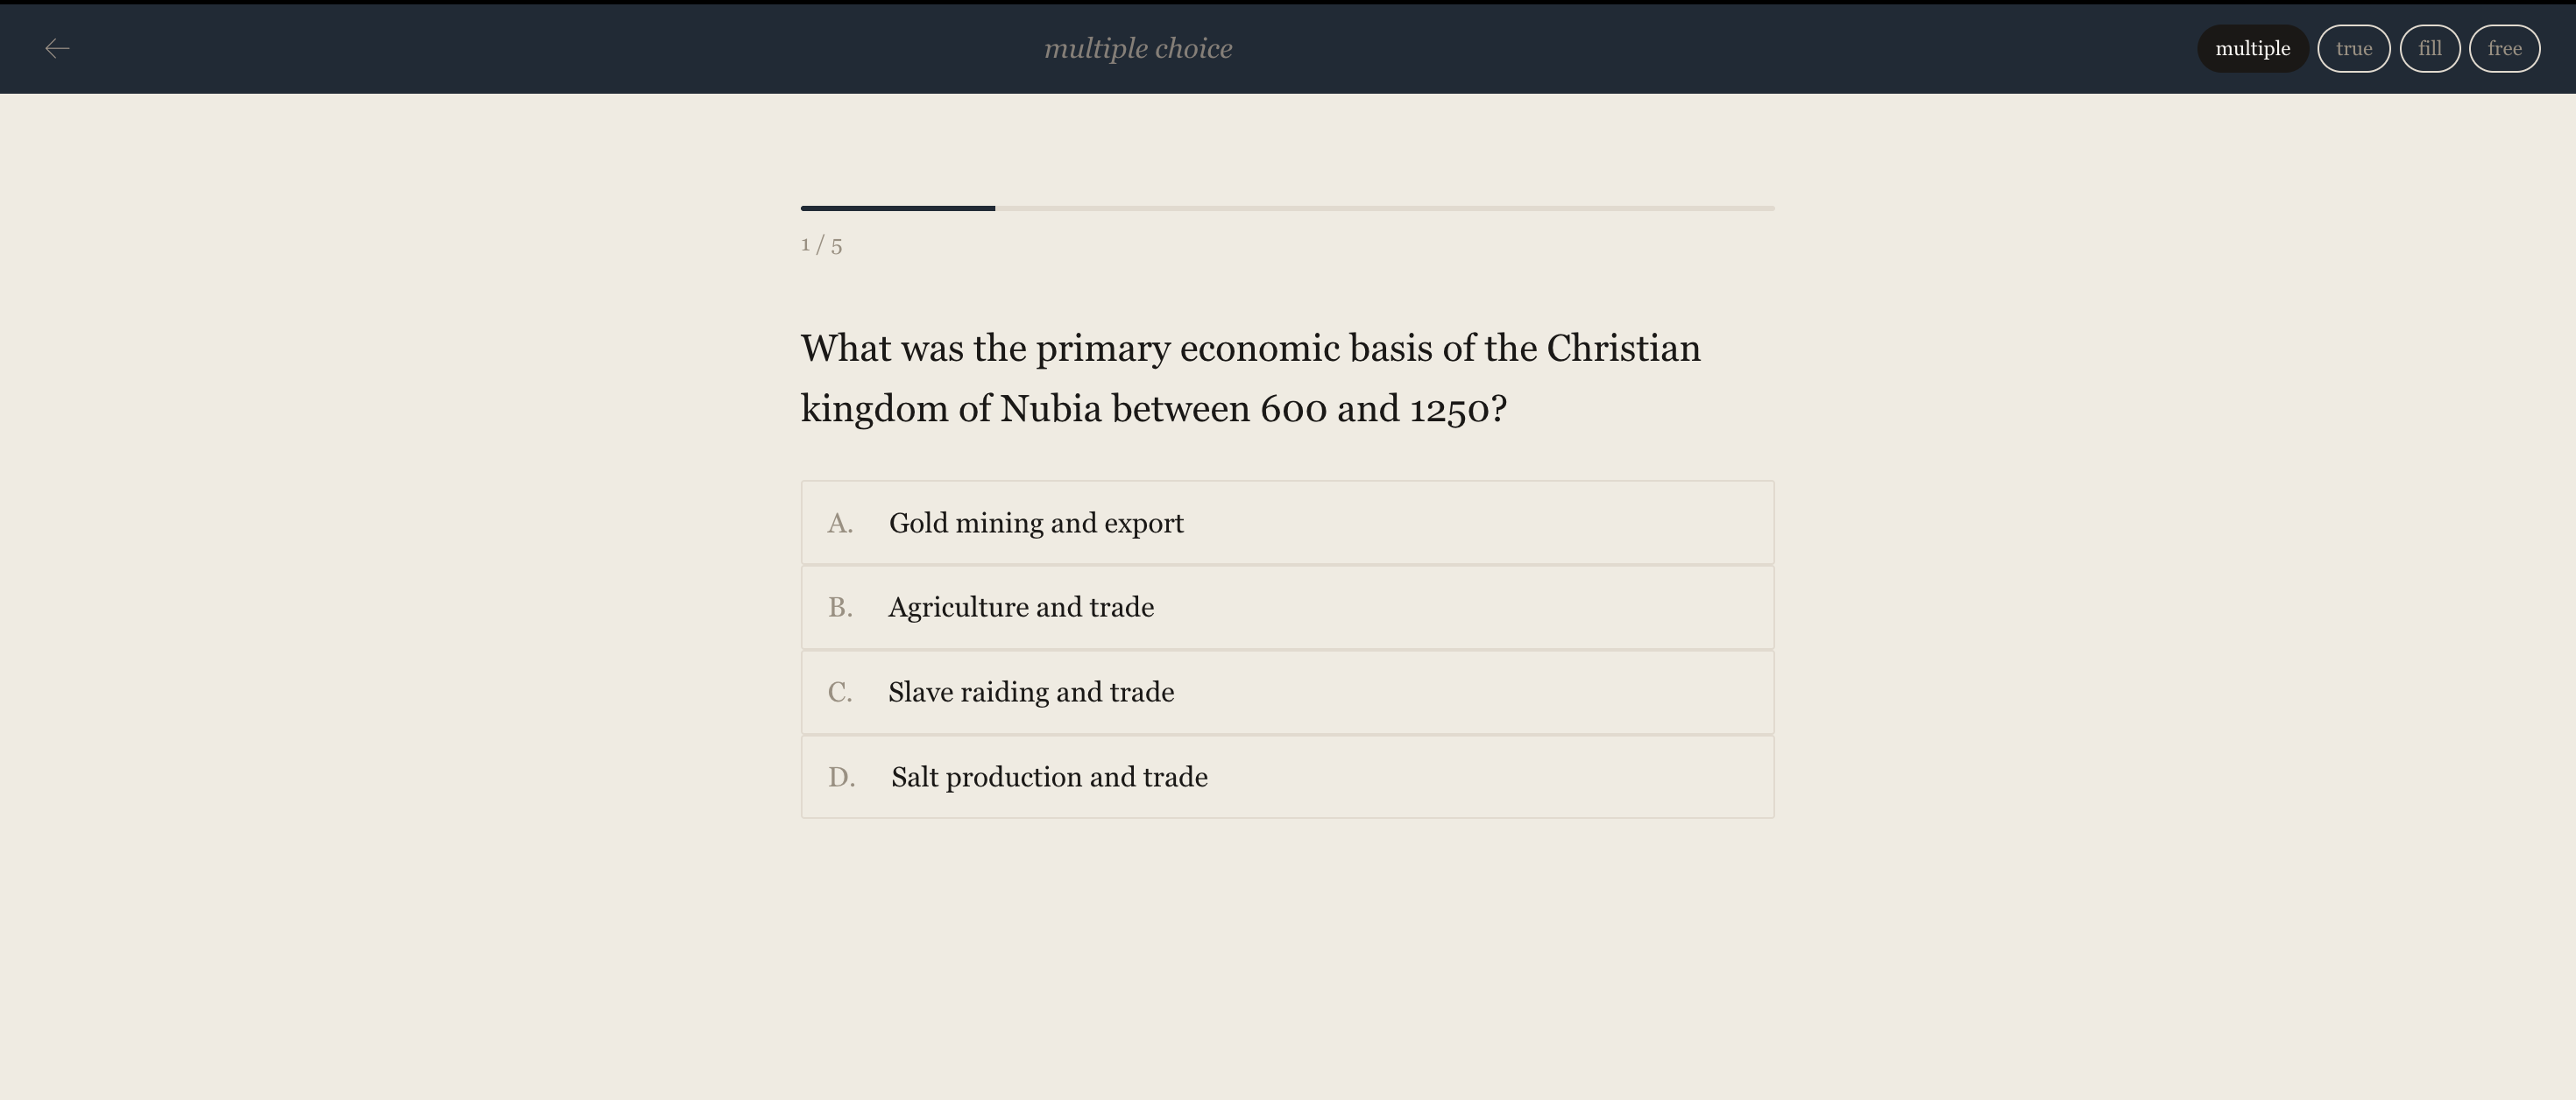The width and height of the screenshot is (2576, 1100).
Task: Click the filled part of progress bar
Action: 897,208
